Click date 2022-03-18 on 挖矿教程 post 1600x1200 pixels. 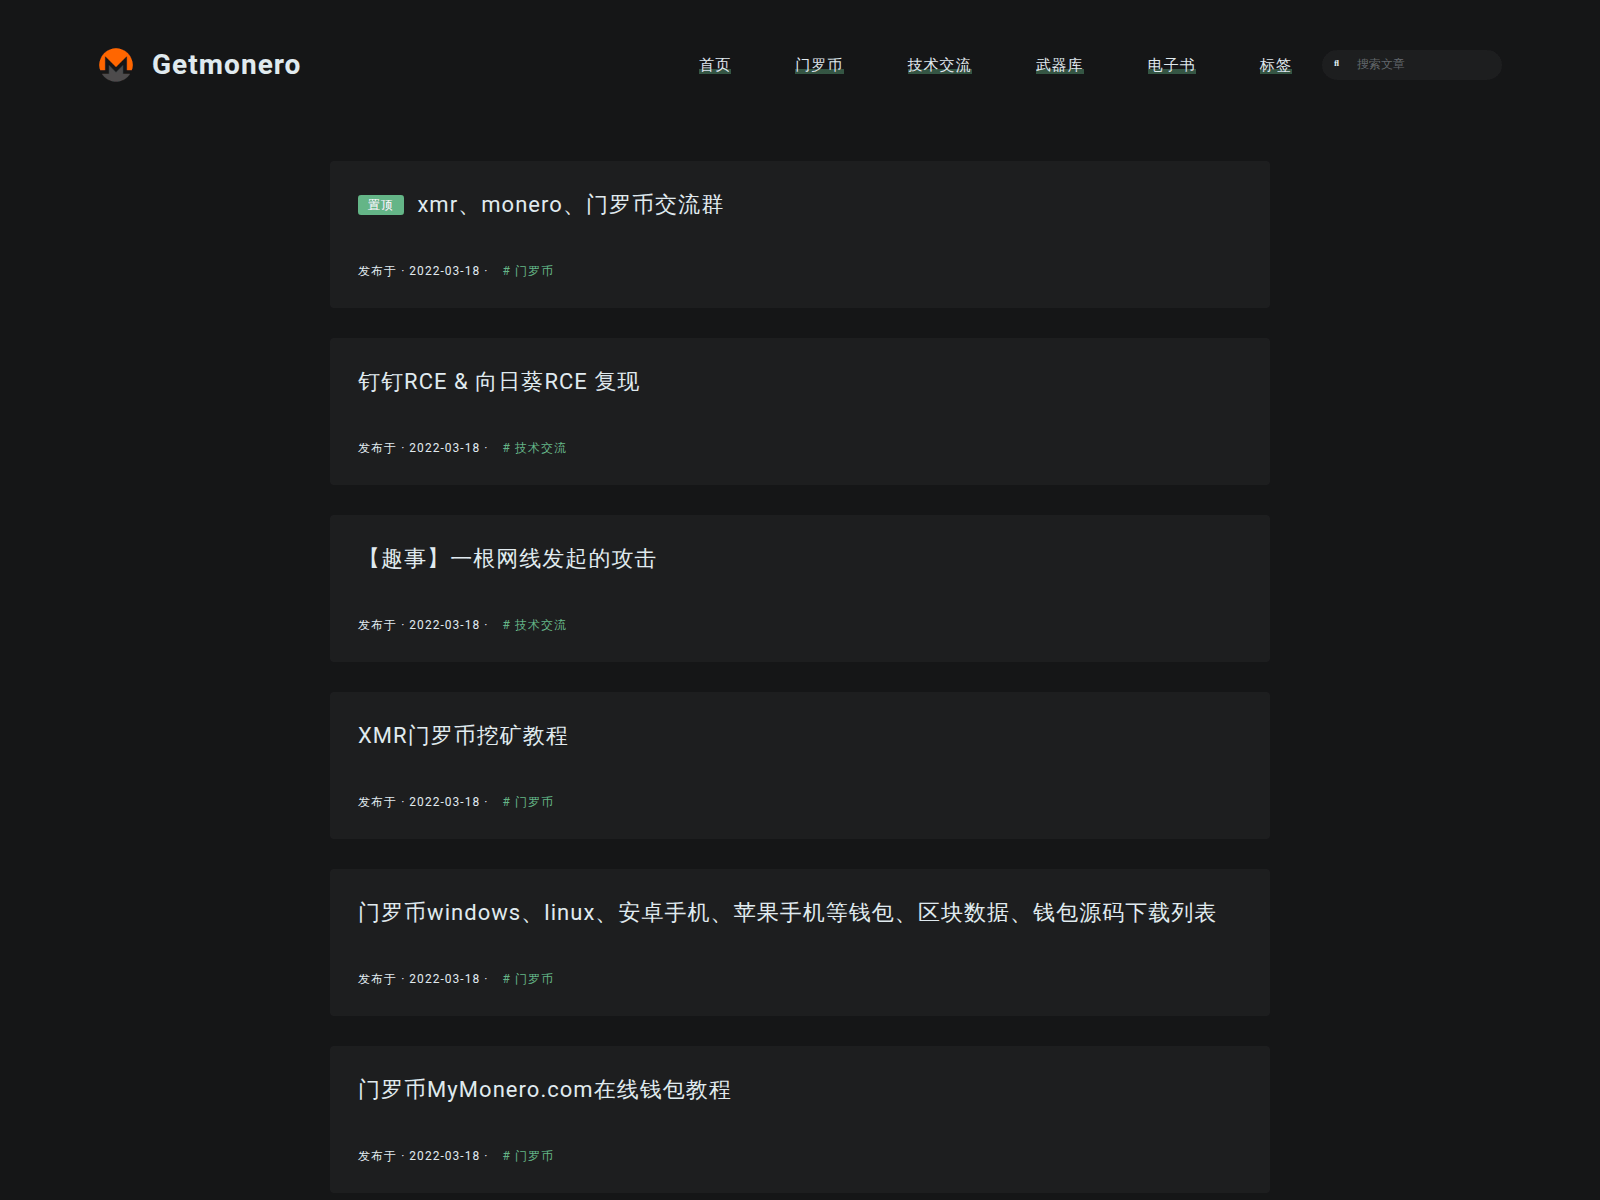[444, 802]
